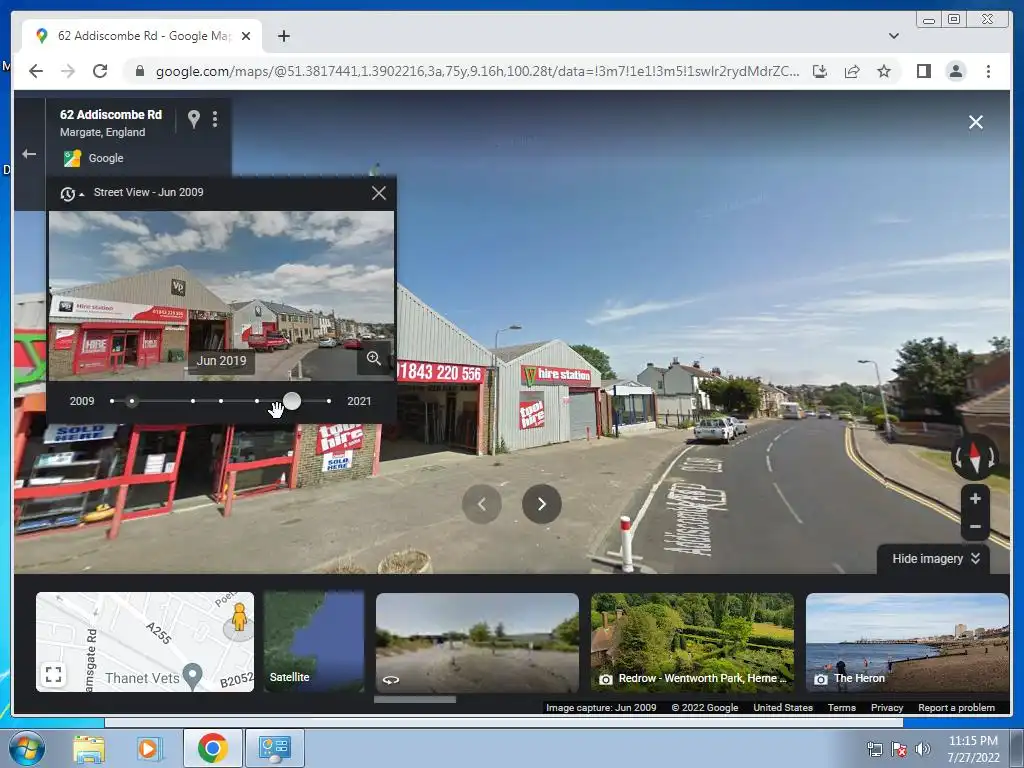This screenshot has height=768, width=1024.
Task: Open the Action Center flag icon
Action: pyautogui.click(x=899, y=749)
